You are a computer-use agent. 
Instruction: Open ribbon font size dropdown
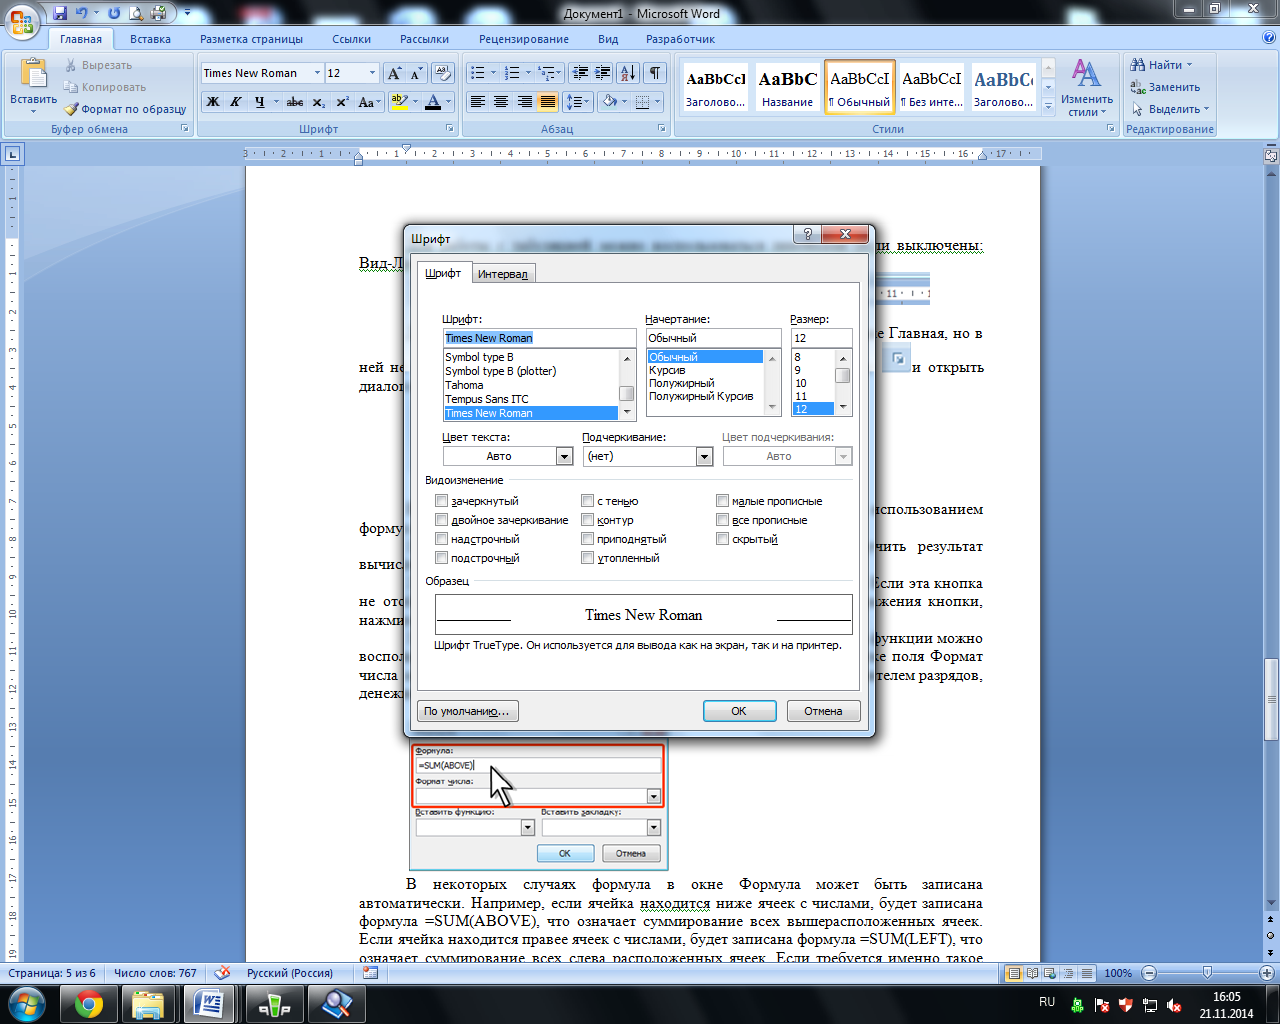372,73
